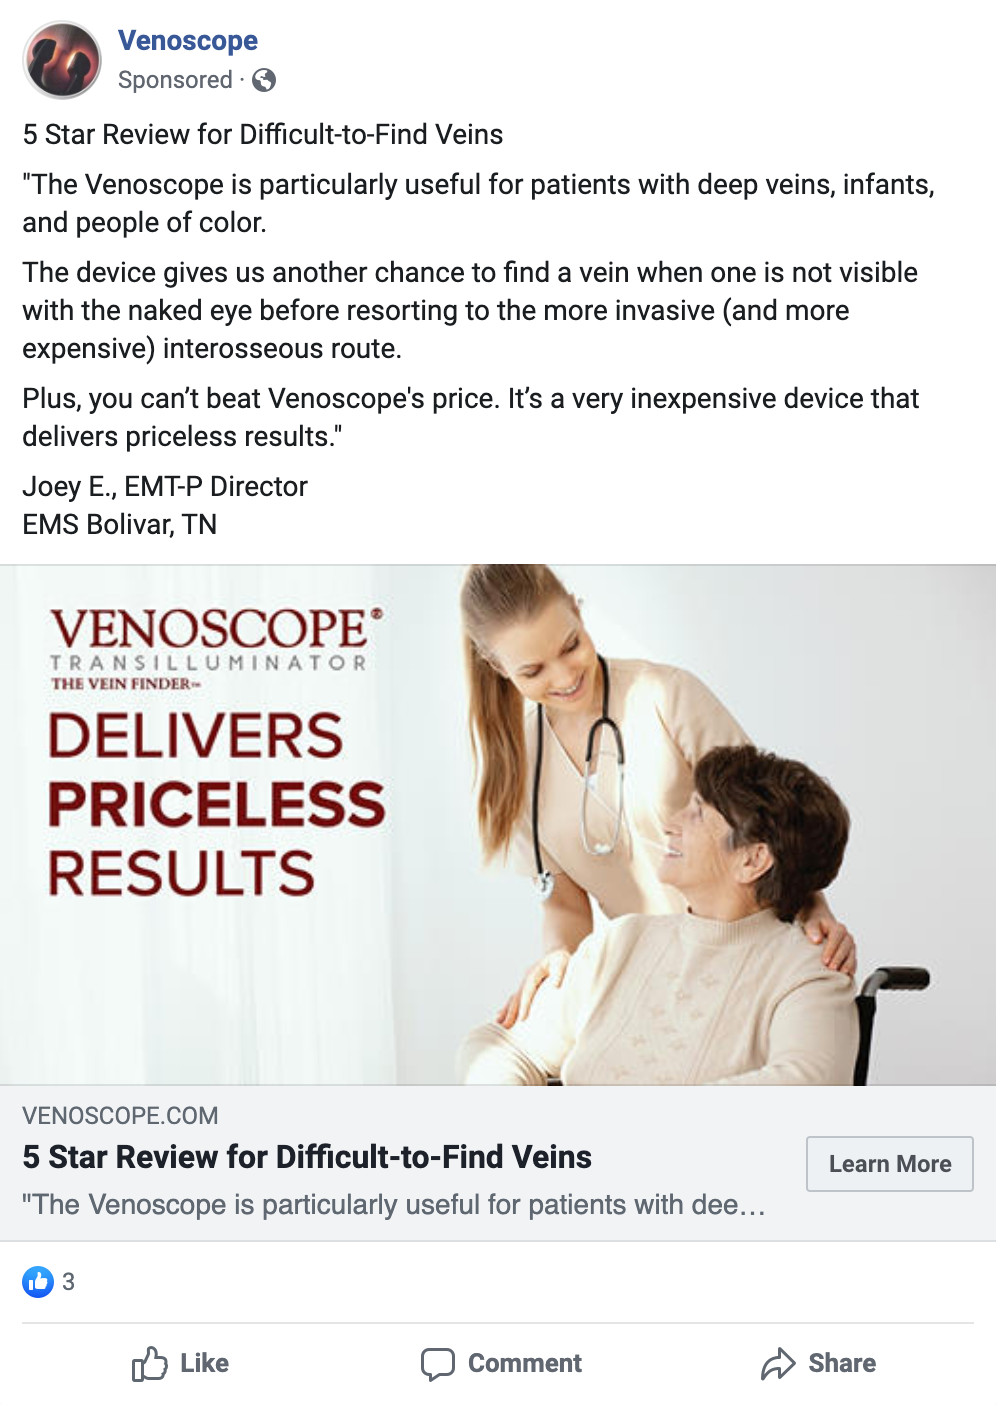The width and height of the screenshot is (996, 1404).
Task: Click the Sponsored label
Action: (175, 80)
